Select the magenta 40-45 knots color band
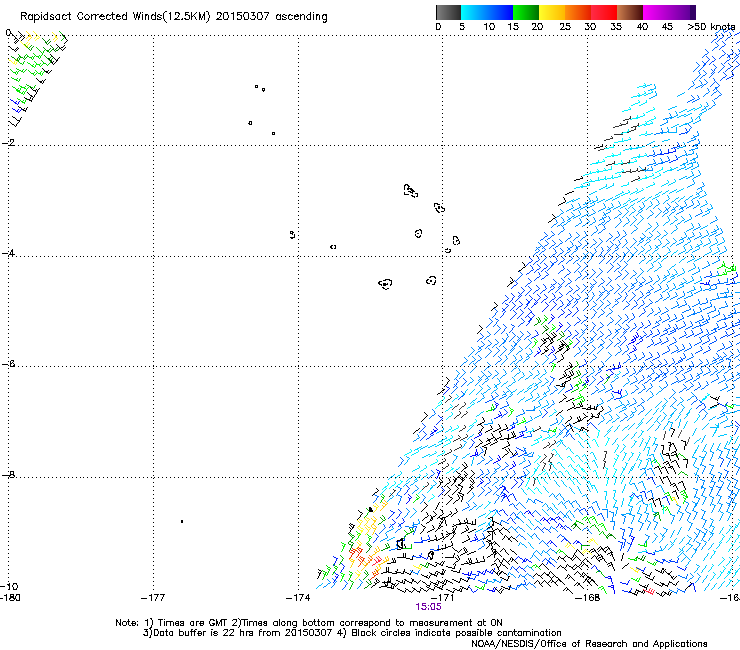The width and height of the screenshot is (740, 650). pyautogui.click(x=656, y=12)
